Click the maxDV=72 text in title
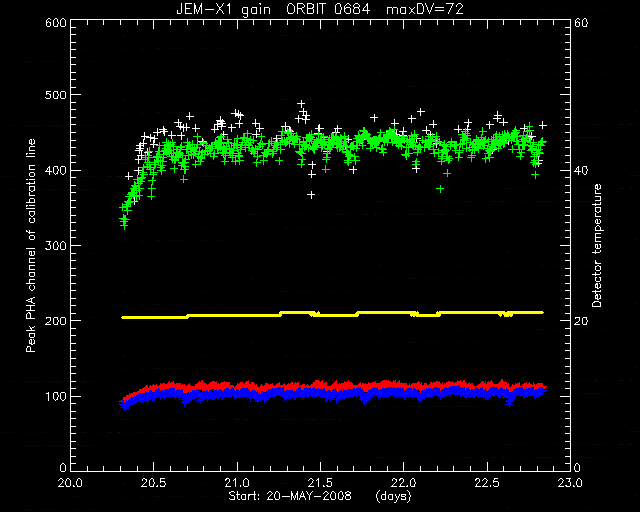The image size is (640, 512). pyautogui.click(x=425, y=9)
